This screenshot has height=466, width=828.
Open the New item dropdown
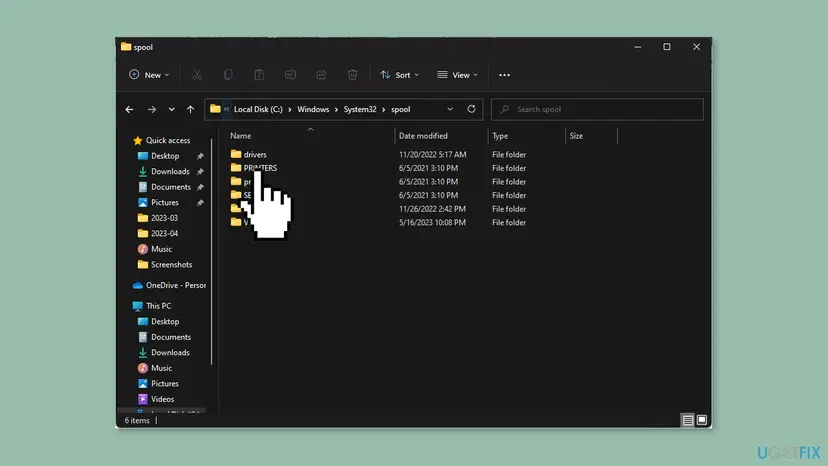click(x=149, y=75)
